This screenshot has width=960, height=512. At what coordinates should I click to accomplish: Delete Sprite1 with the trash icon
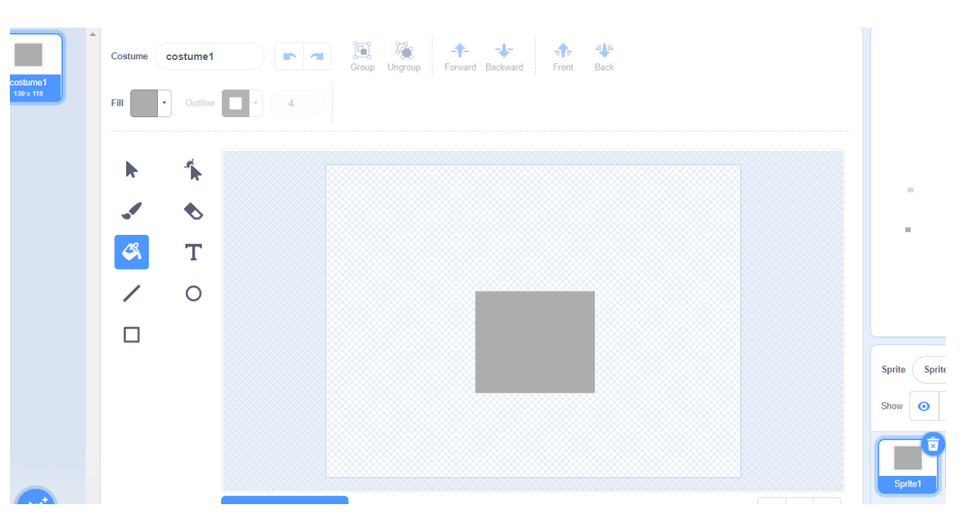(x=932, y=445)
